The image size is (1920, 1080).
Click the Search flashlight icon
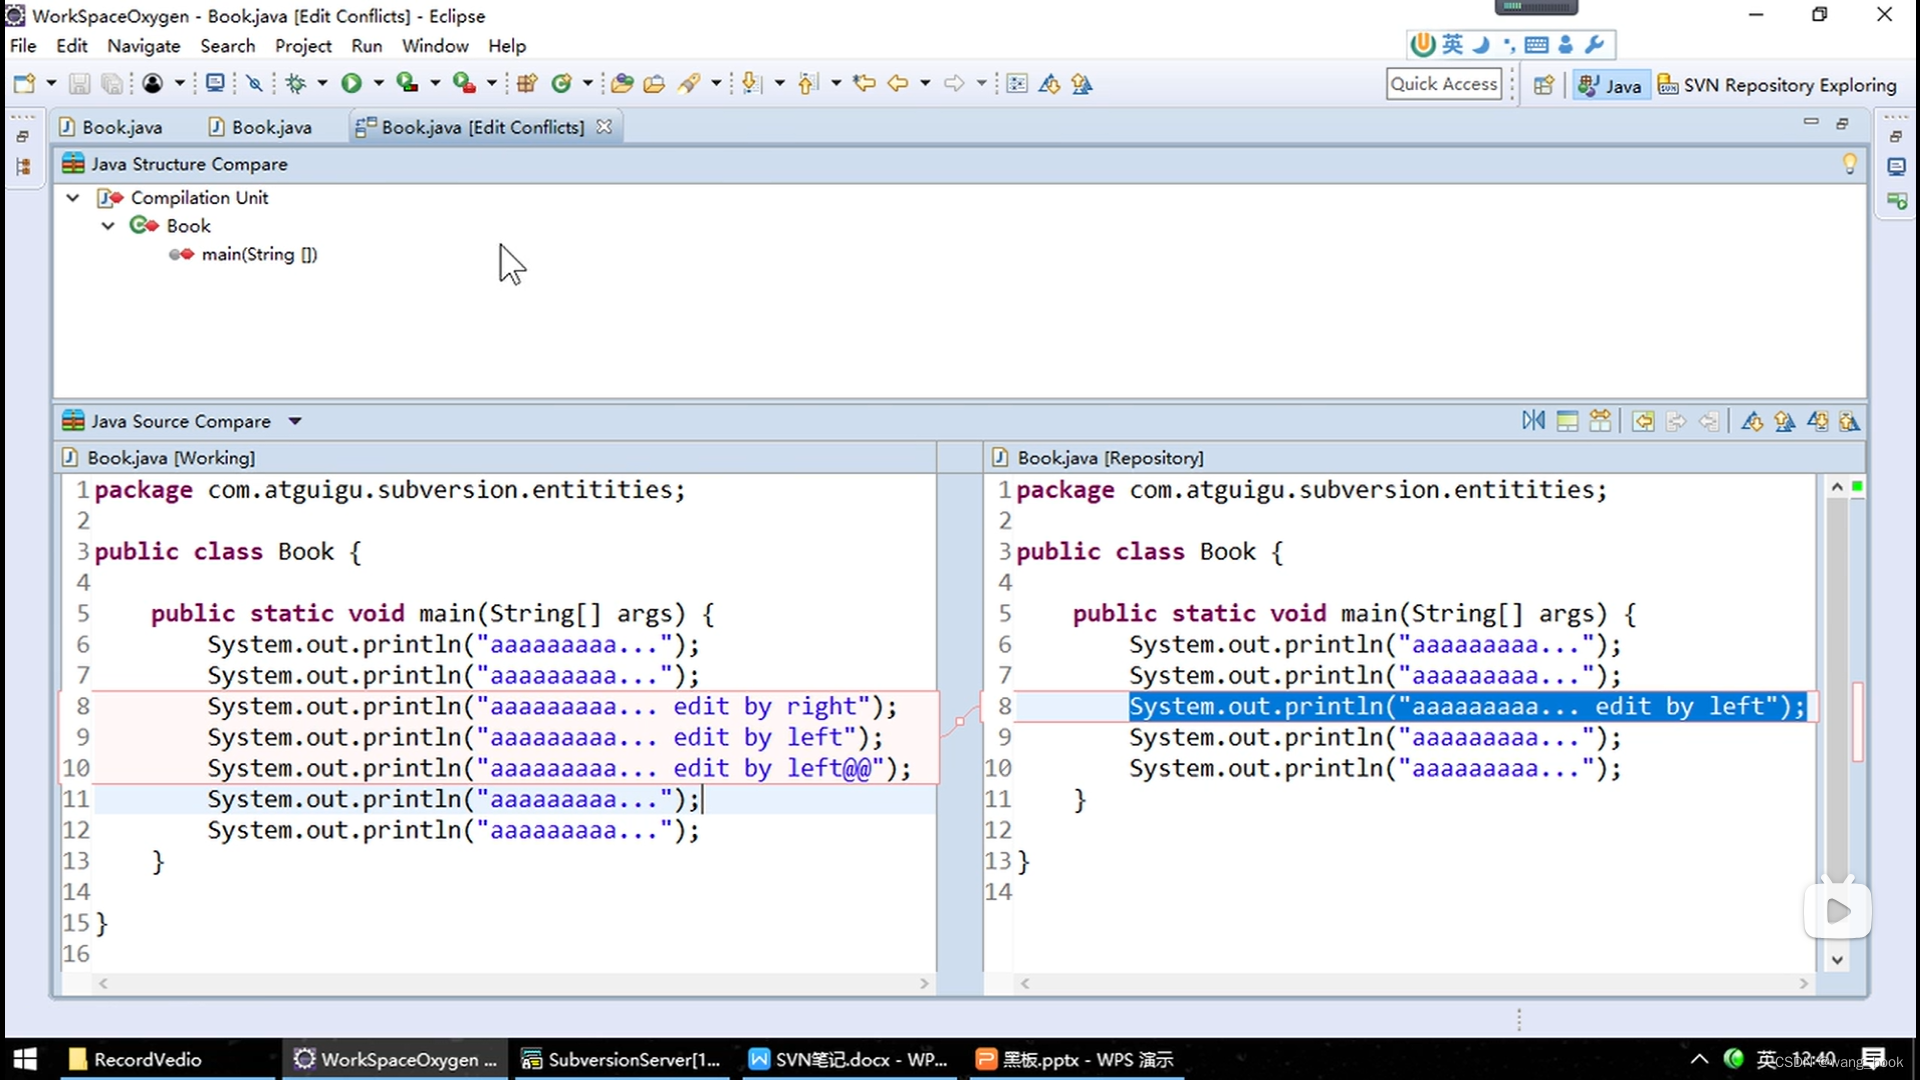click(x=689, y=84)
